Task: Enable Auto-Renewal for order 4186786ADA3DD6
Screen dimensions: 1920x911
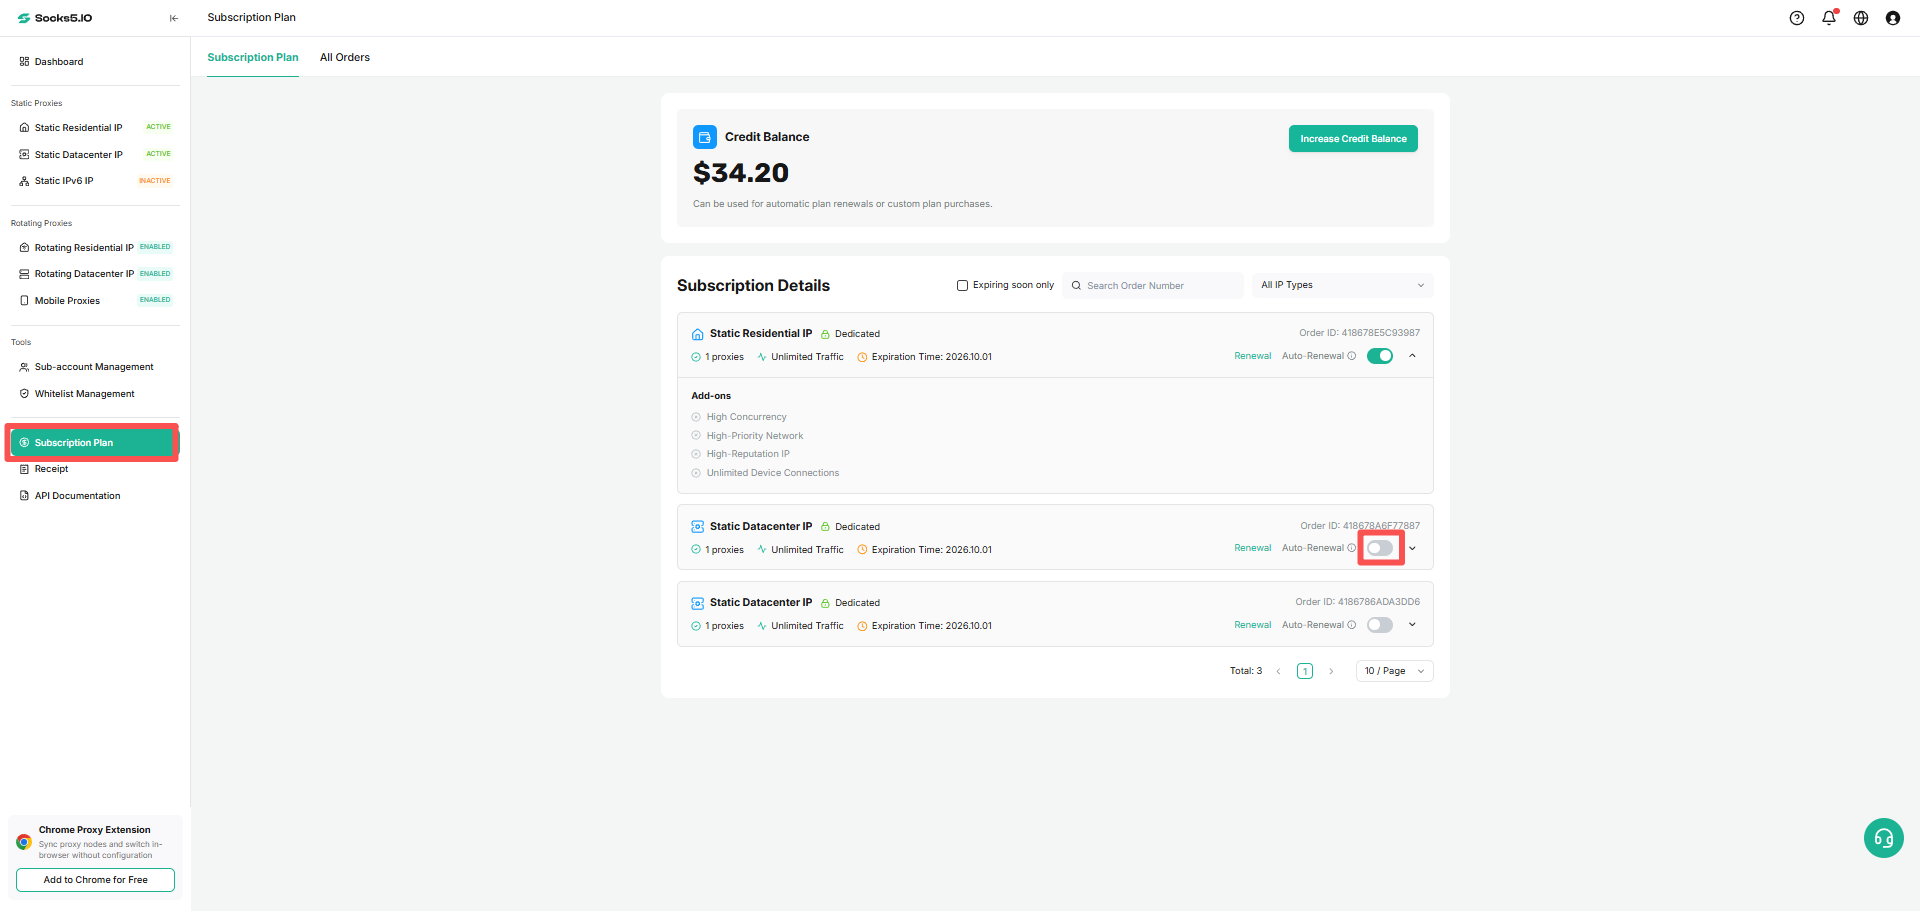Action: (x=1380, y=625)
